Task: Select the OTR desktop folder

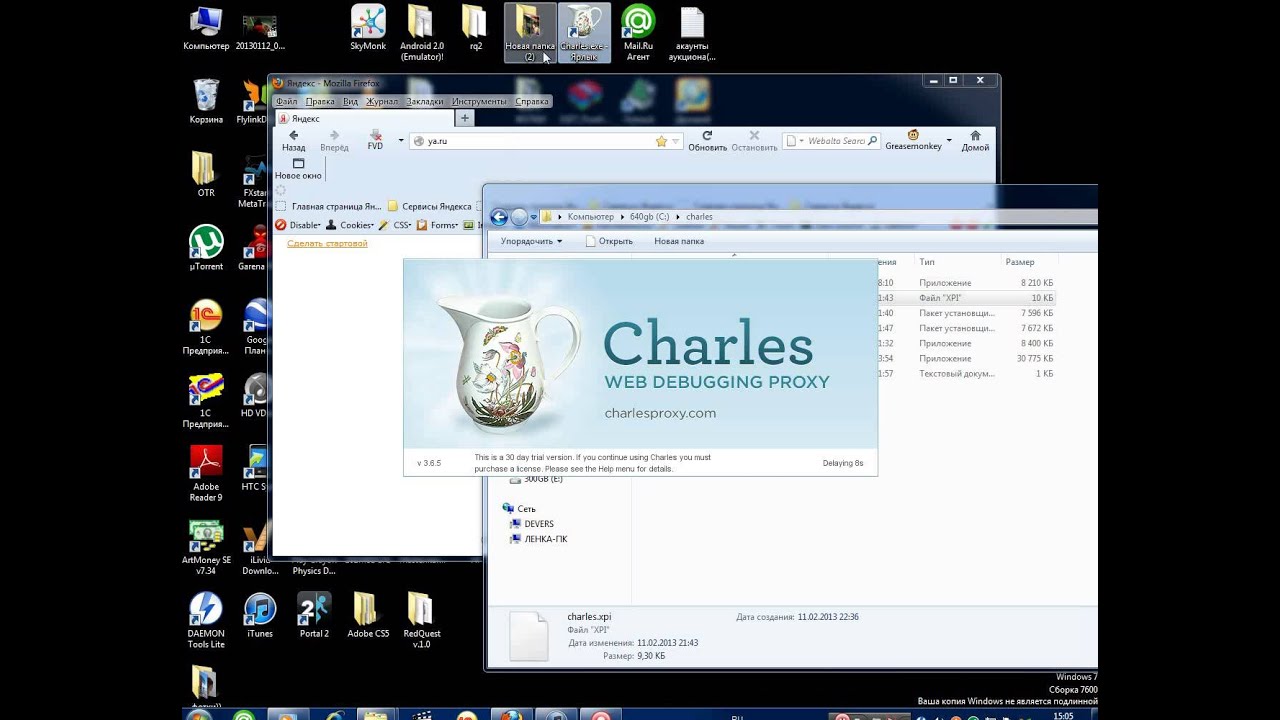Action: coord(206,175)
